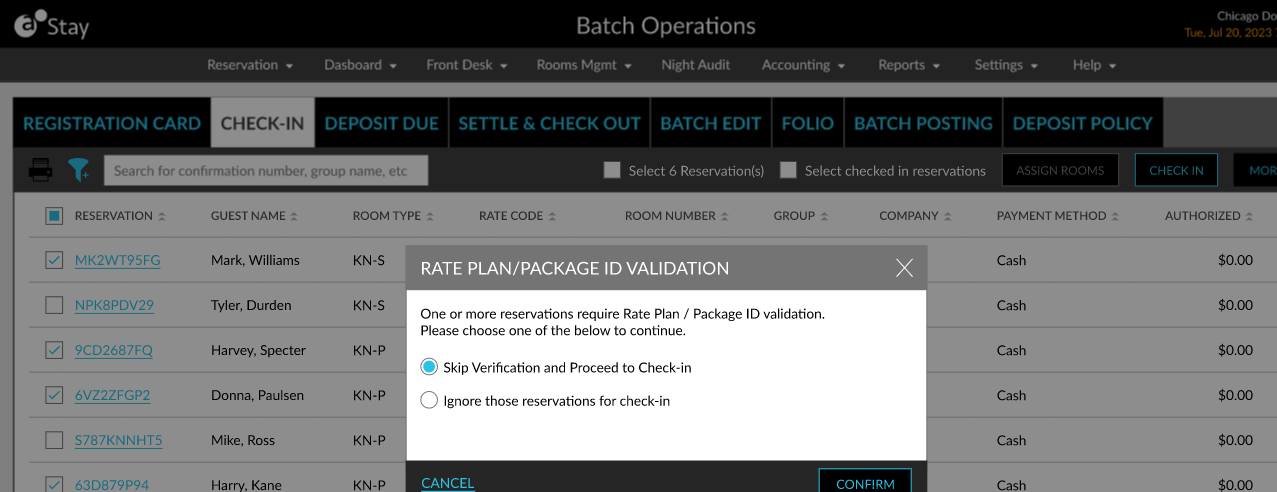The height and width of the screenshot is (492, 1277).
Task: Sort by Authorized column arrows
Action: pyautogui.click(x=1250, y=216)
